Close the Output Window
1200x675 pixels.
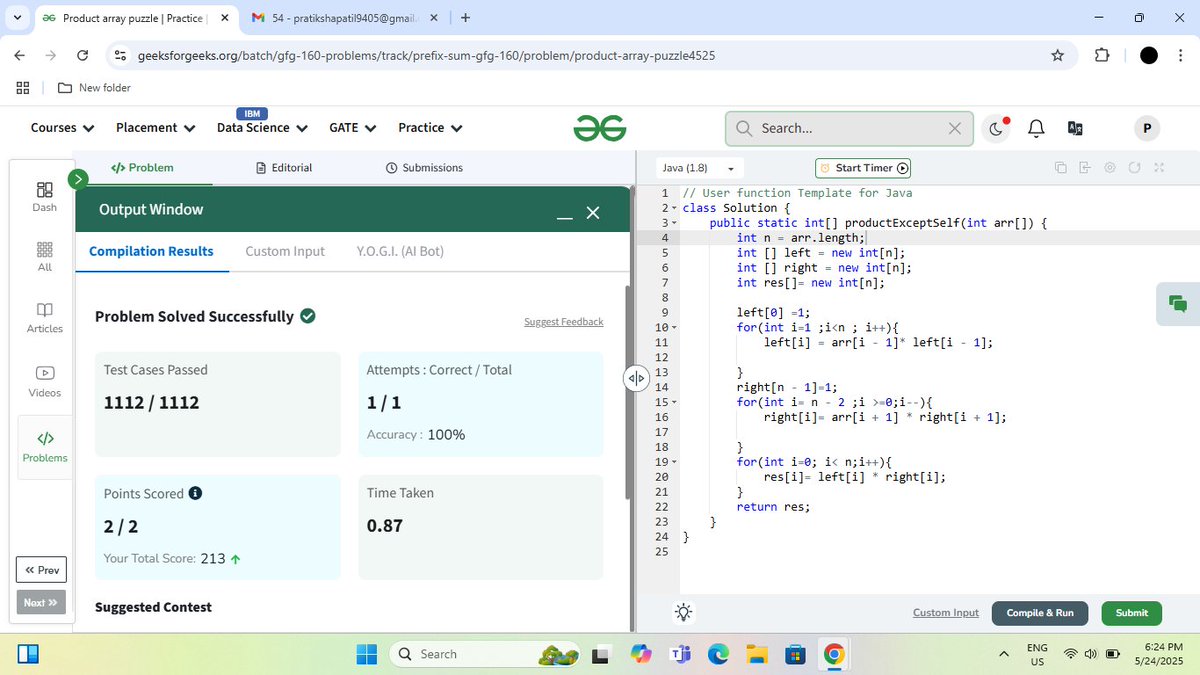tap(593, 213)
